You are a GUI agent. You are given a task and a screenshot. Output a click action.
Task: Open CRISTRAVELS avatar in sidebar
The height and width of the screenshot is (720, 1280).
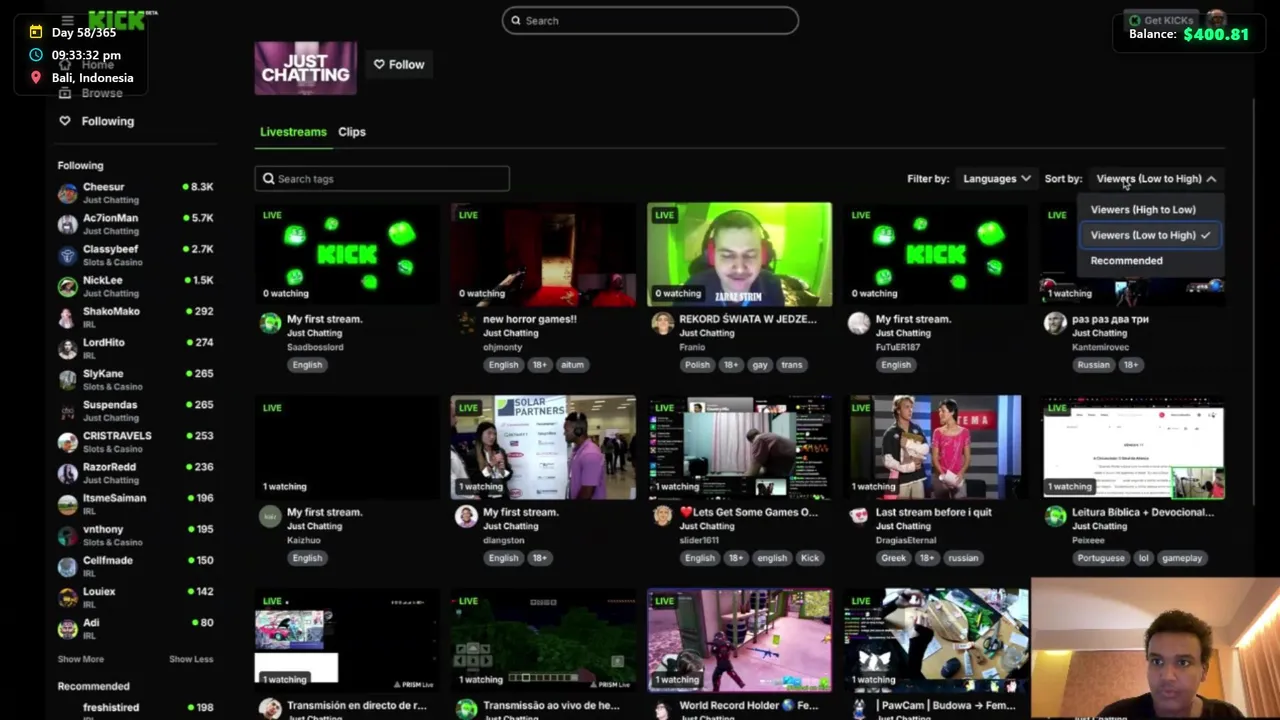(x=67, y=441)
